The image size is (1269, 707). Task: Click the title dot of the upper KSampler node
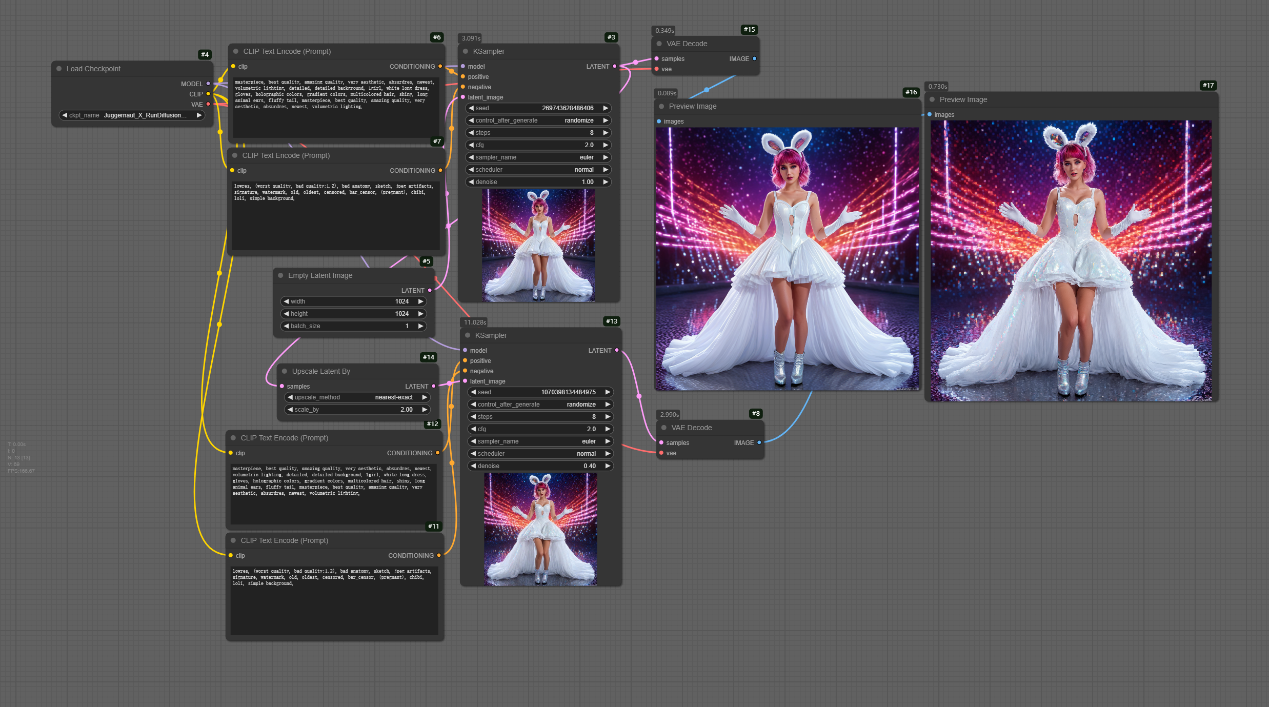[x=467, y=51]
